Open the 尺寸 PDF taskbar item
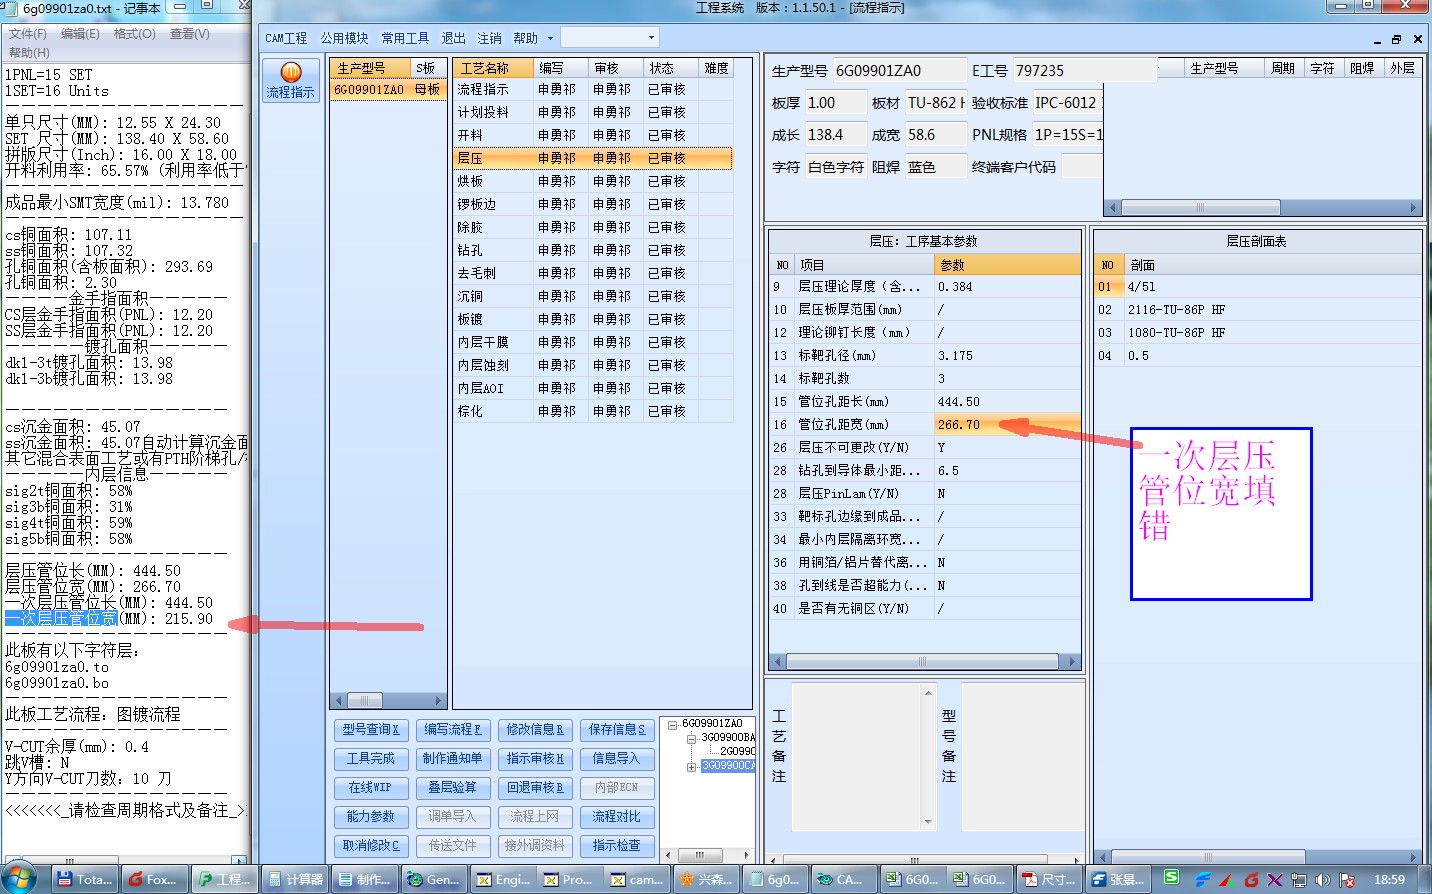 (1048, 879)
